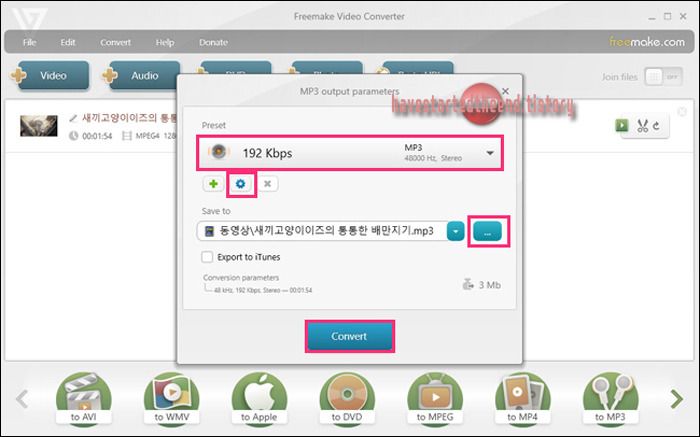Start conversion with the Convert button

[350, 336]
